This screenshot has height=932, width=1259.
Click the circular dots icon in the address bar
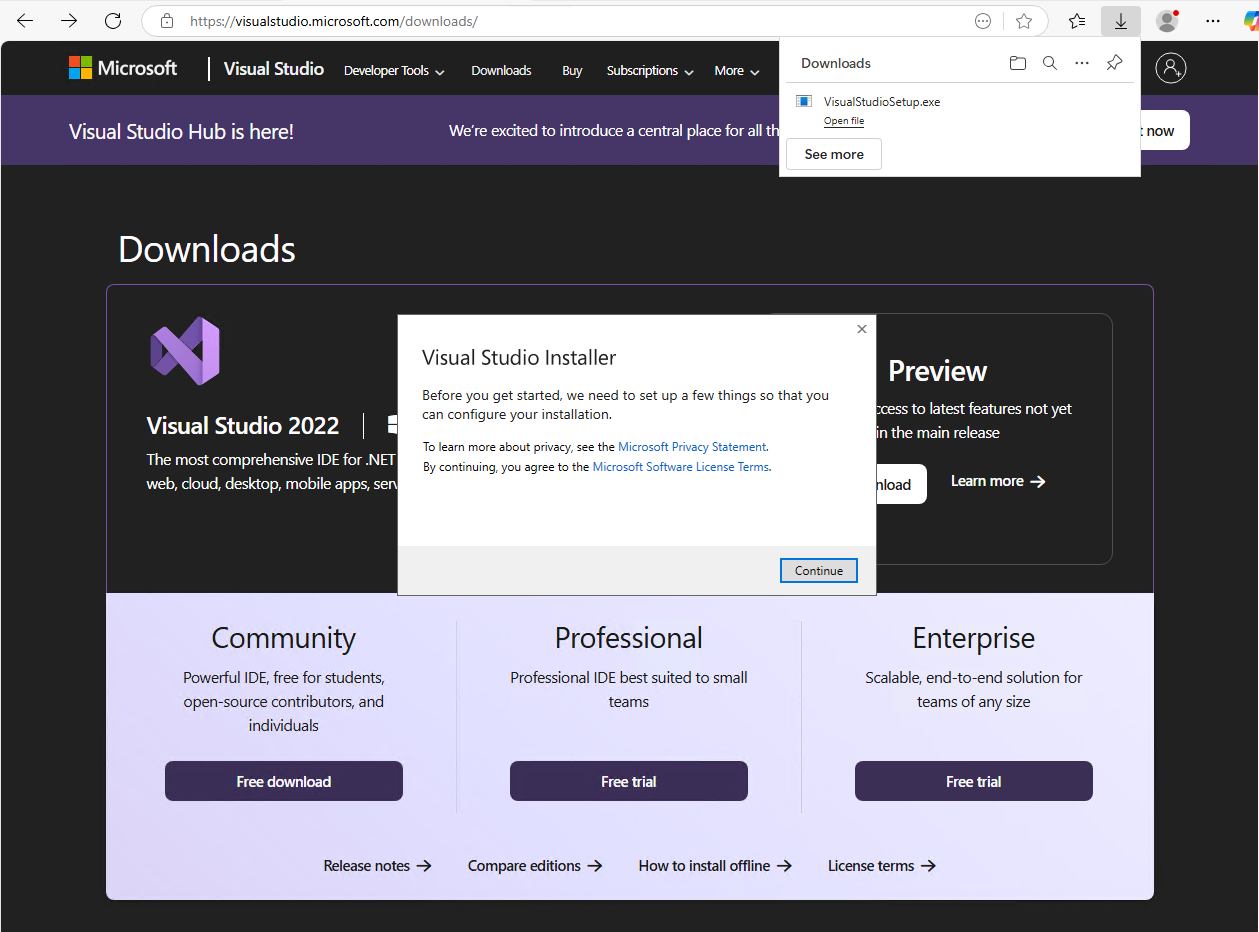coord(983,21)
